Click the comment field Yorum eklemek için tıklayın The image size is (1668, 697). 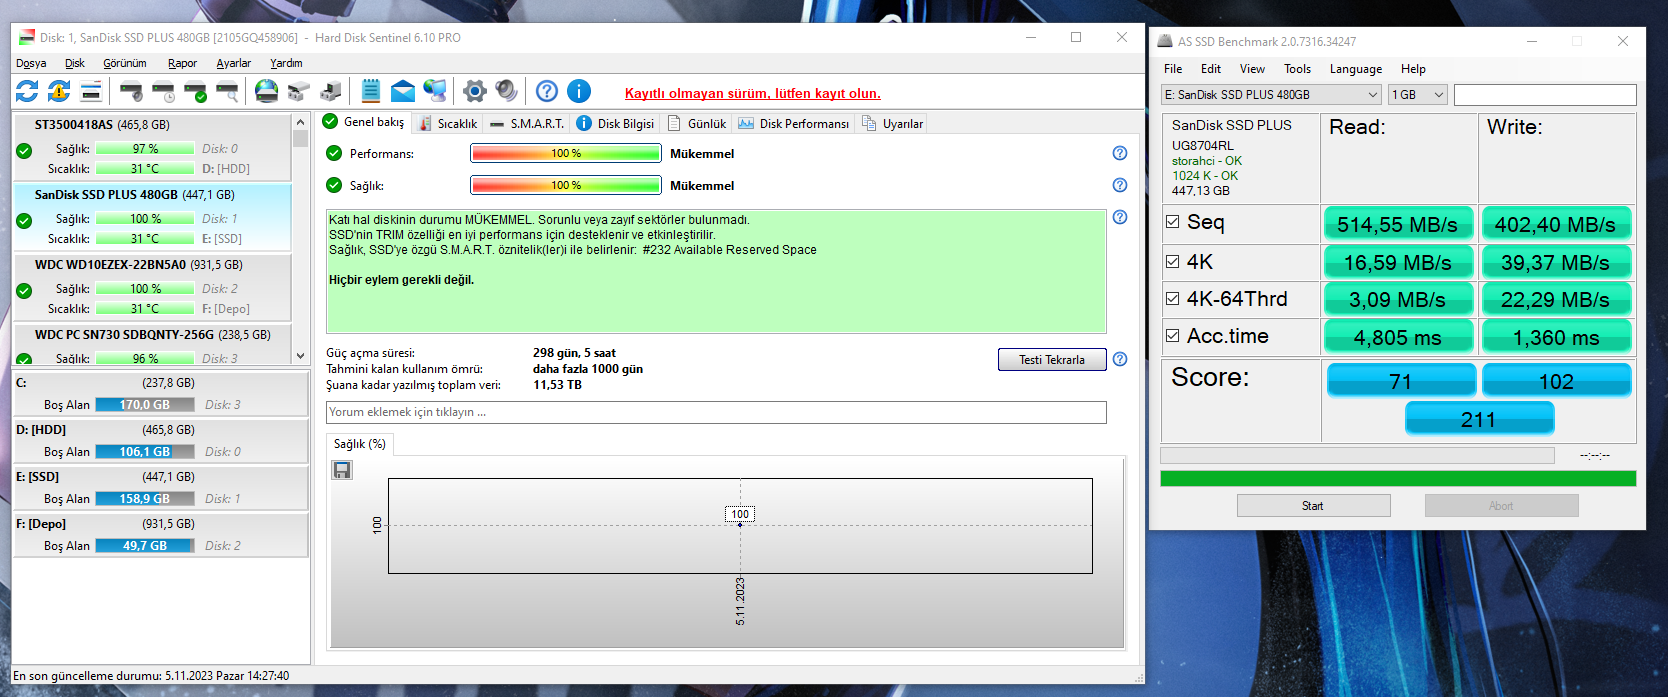716,412
